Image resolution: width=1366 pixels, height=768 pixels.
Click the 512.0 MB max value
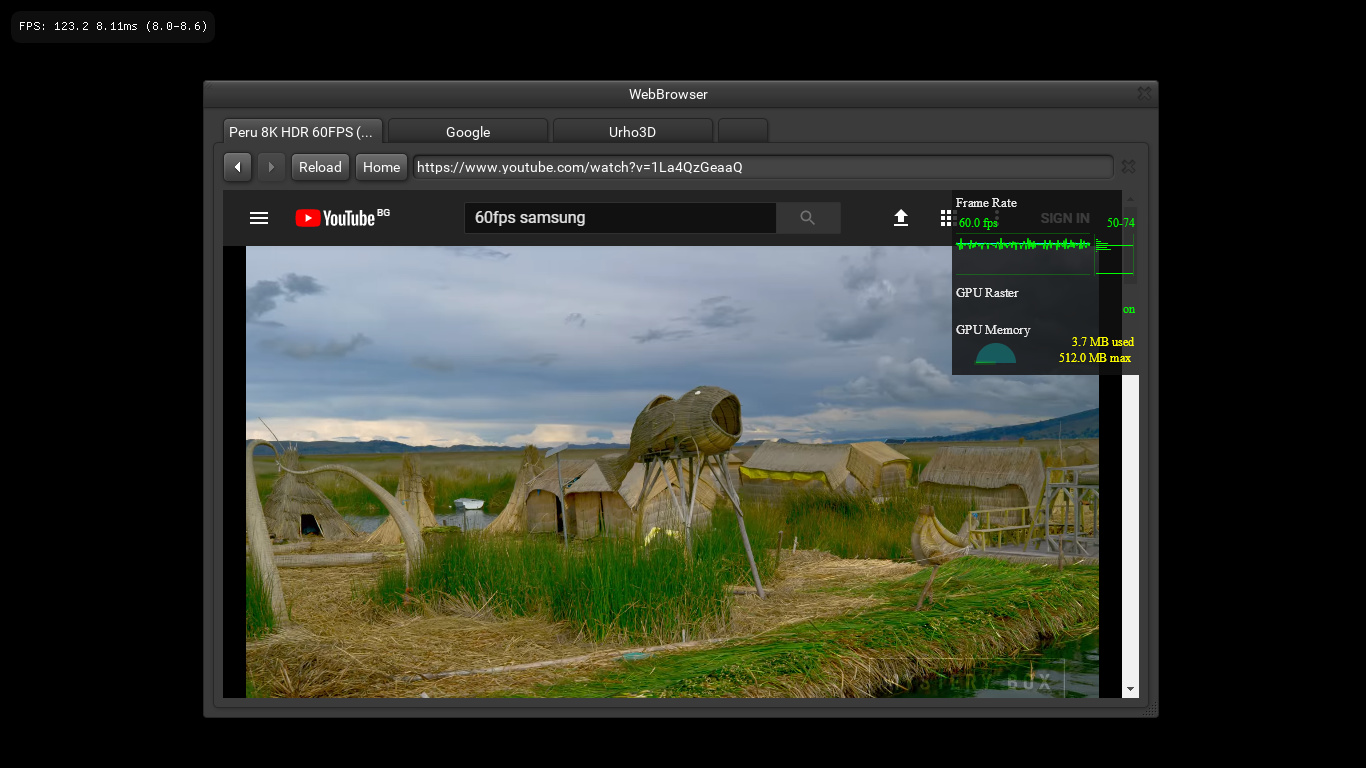(x=1095, y=358)
